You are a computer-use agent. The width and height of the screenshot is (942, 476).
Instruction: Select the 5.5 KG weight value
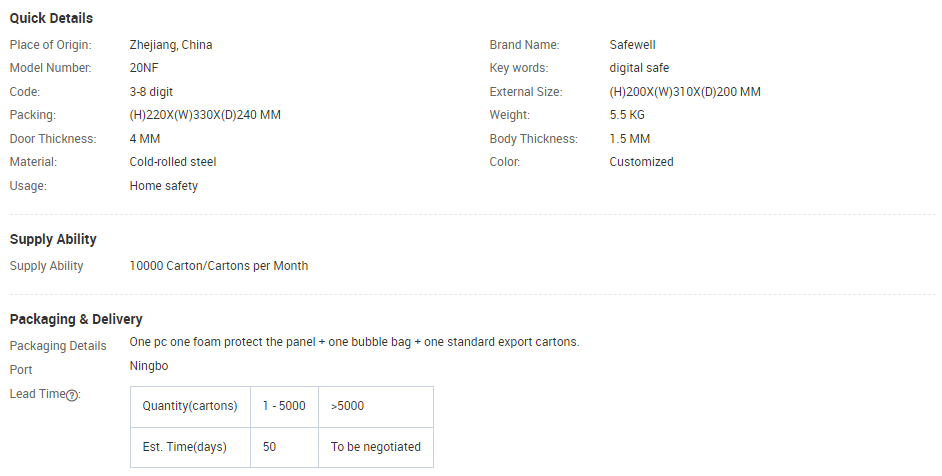point(627,115)
